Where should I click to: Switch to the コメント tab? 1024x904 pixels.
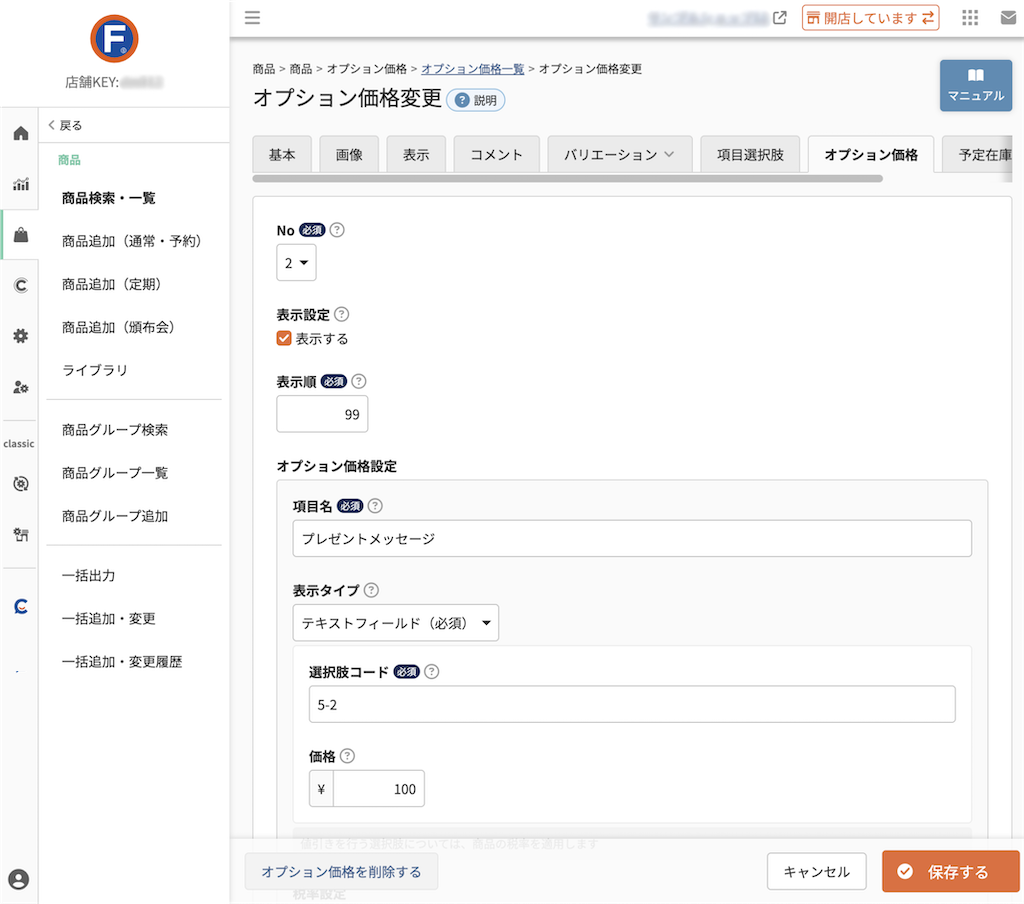point(497,155)
